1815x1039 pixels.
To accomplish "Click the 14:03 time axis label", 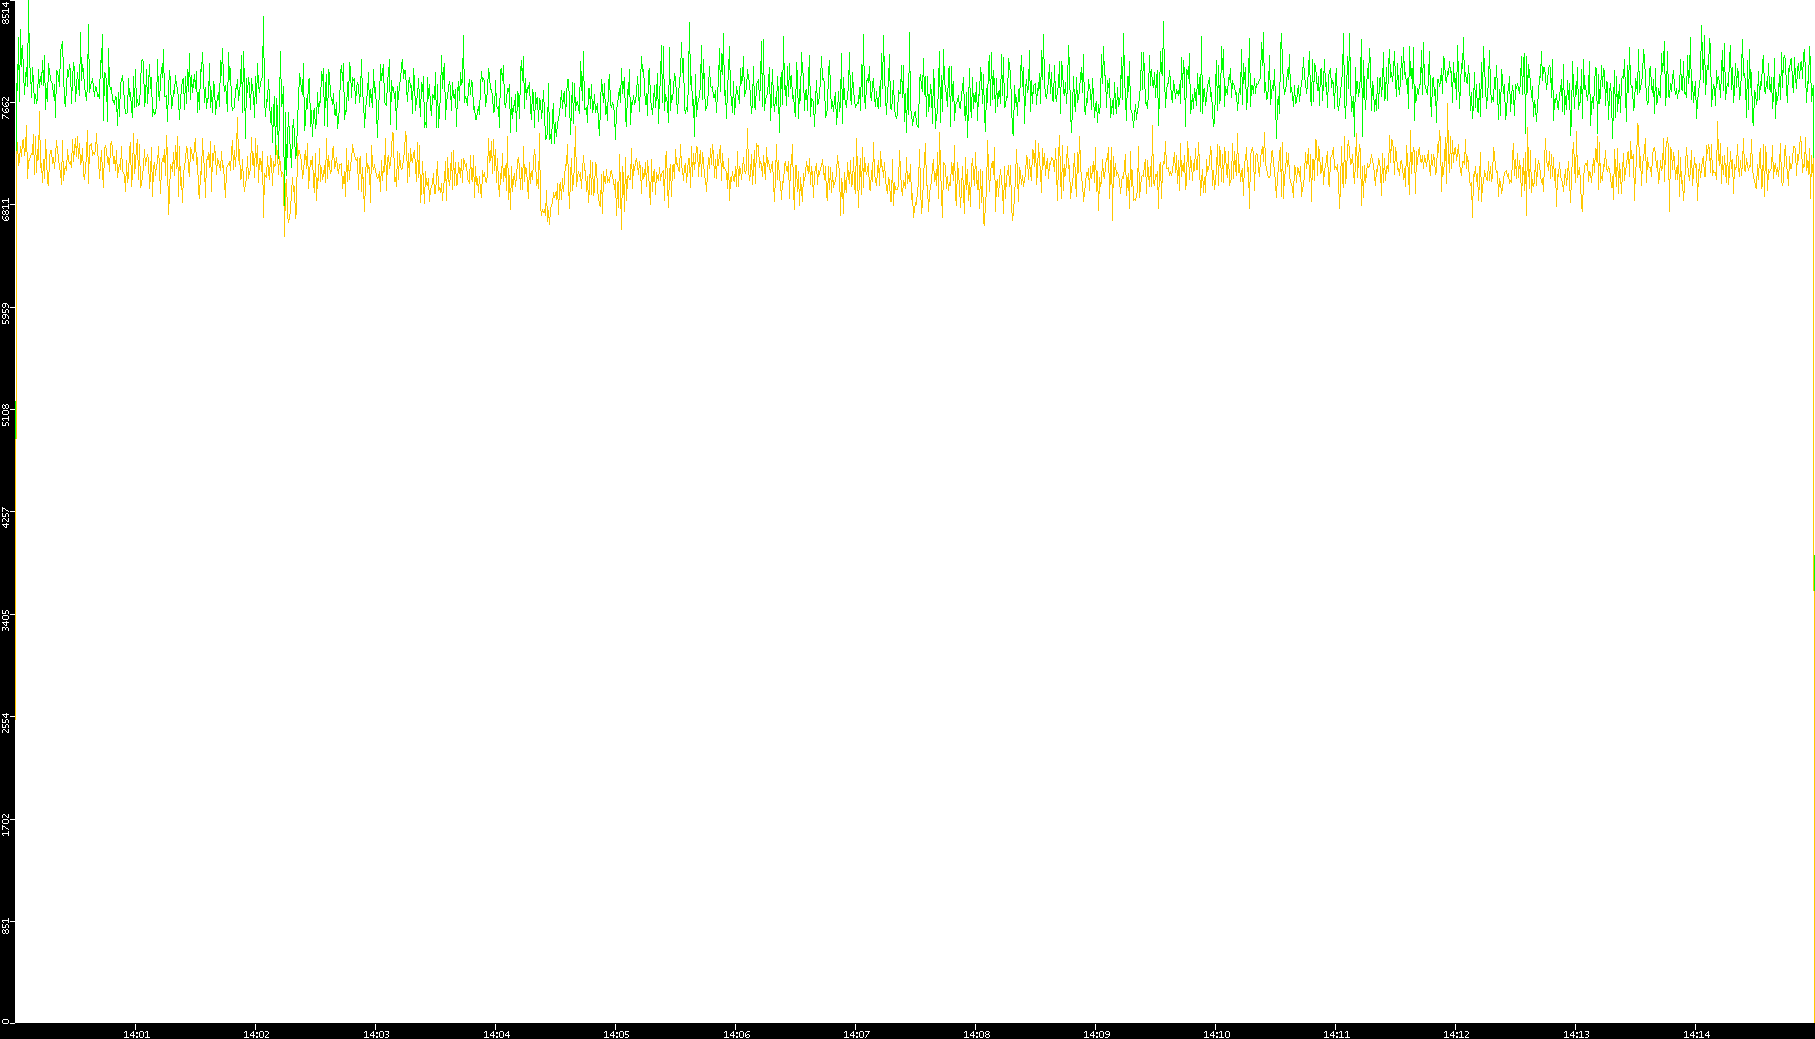I will (376, 1033).
